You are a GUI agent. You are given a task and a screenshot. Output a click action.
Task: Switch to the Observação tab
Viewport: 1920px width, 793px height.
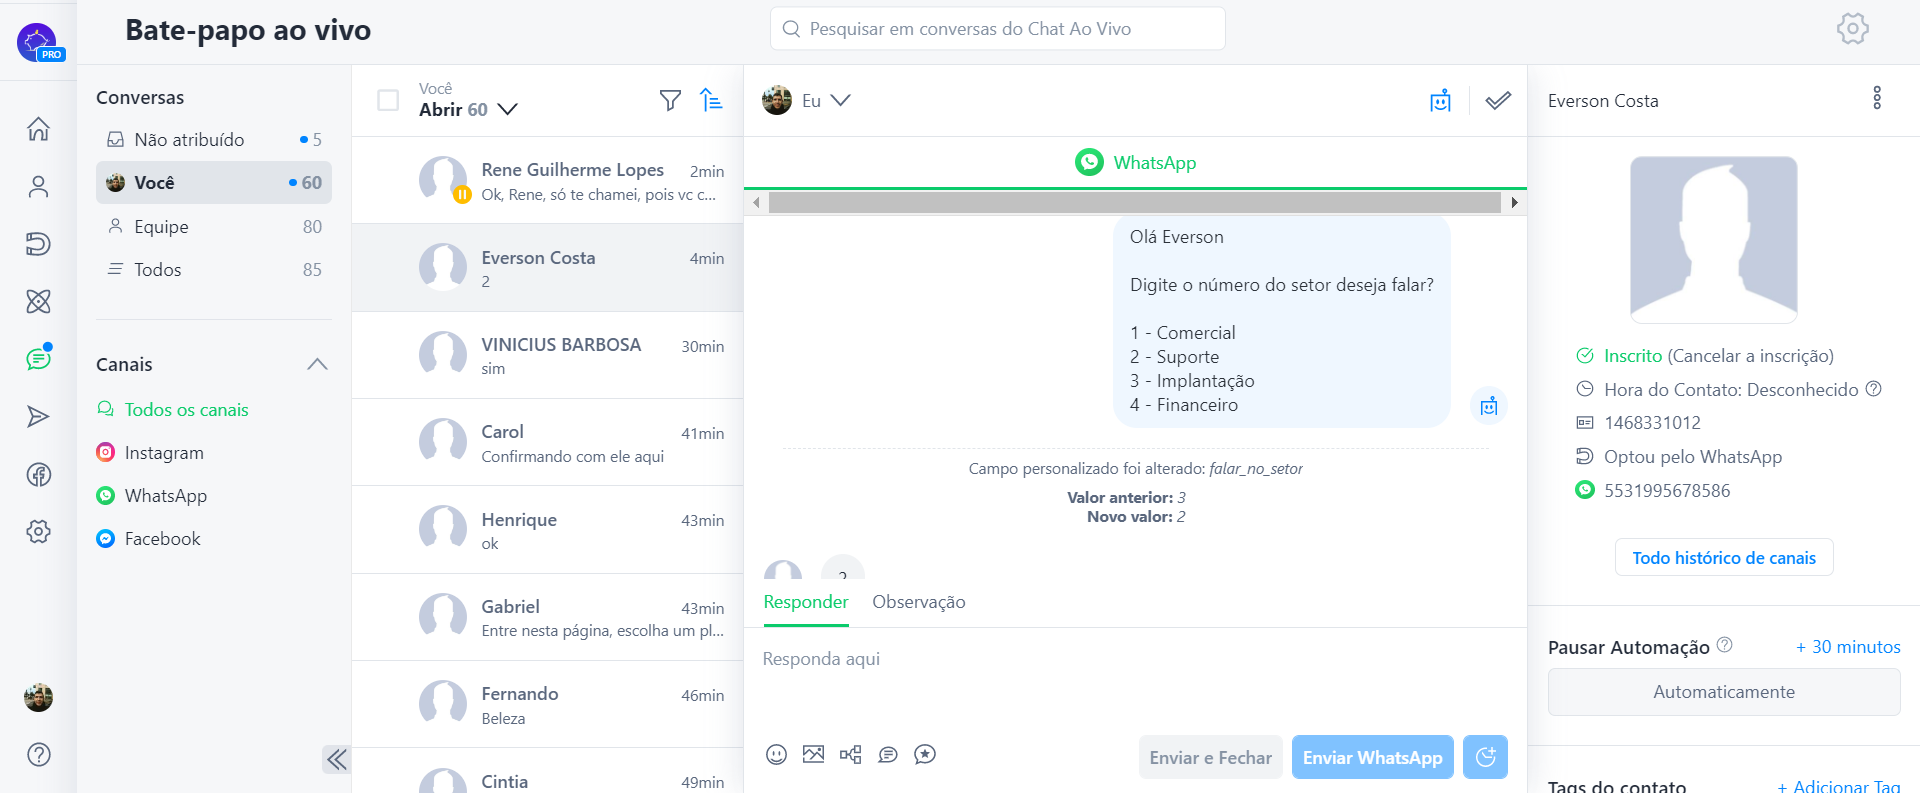(918, 602)
